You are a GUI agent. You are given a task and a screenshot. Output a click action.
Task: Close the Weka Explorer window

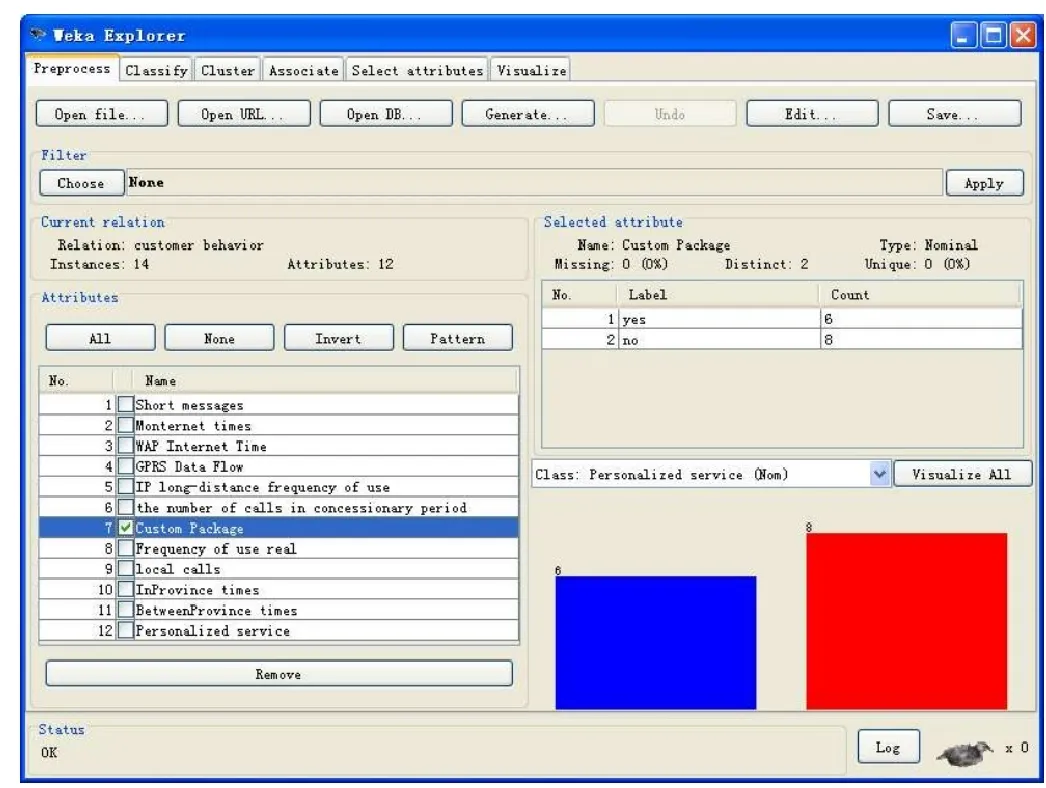(x=1021, y=36)
